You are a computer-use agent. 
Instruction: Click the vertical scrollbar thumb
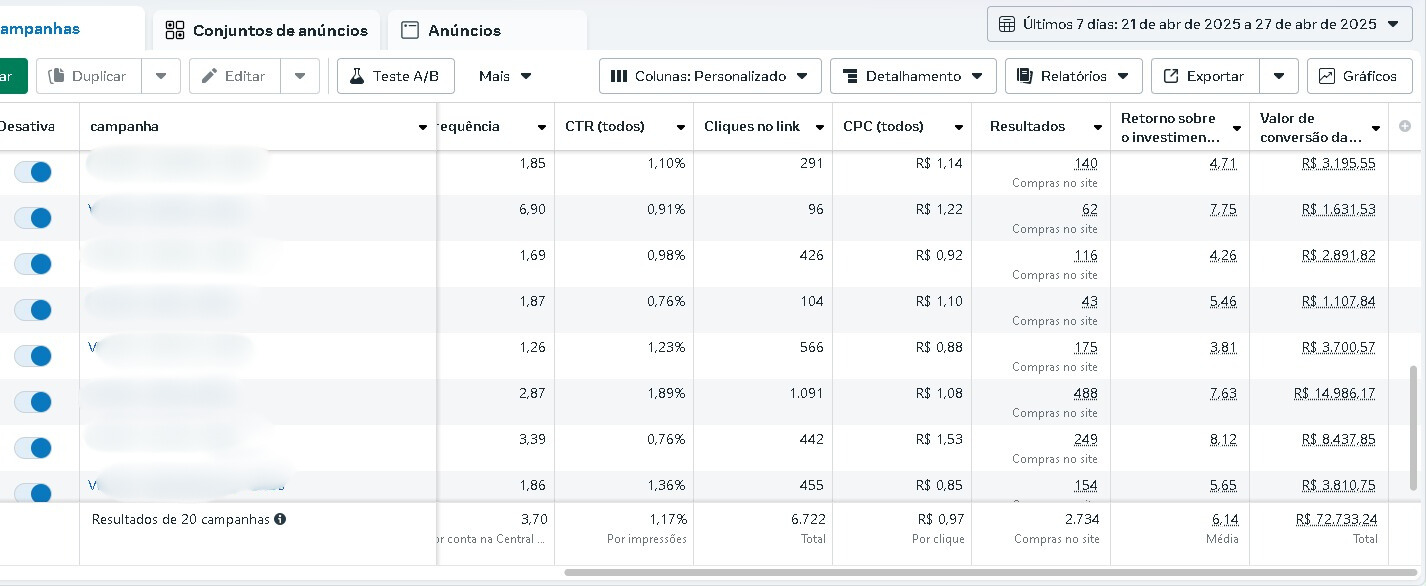tap(1413, 427)
